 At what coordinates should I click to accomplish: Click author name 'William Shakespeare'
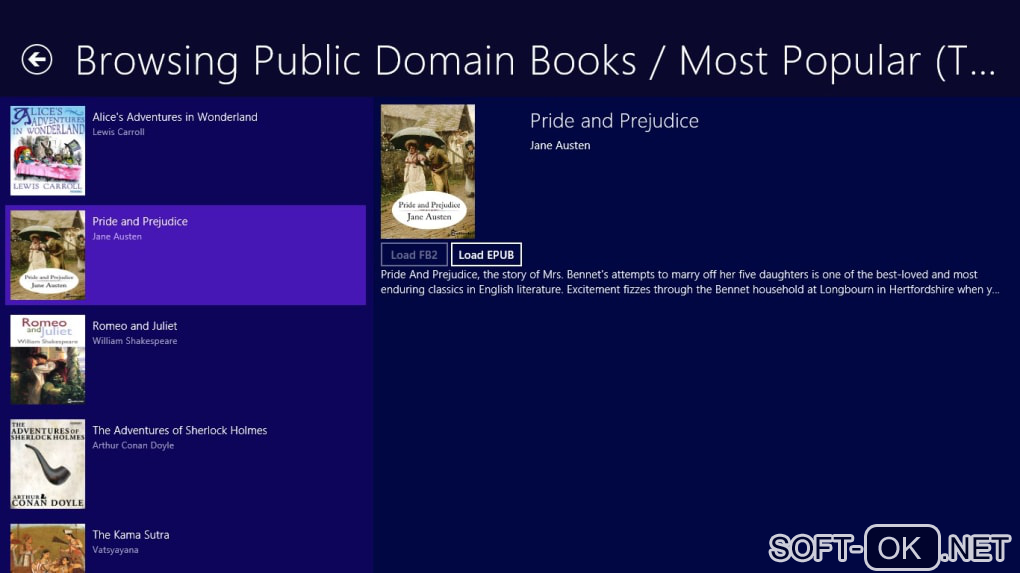135,341
